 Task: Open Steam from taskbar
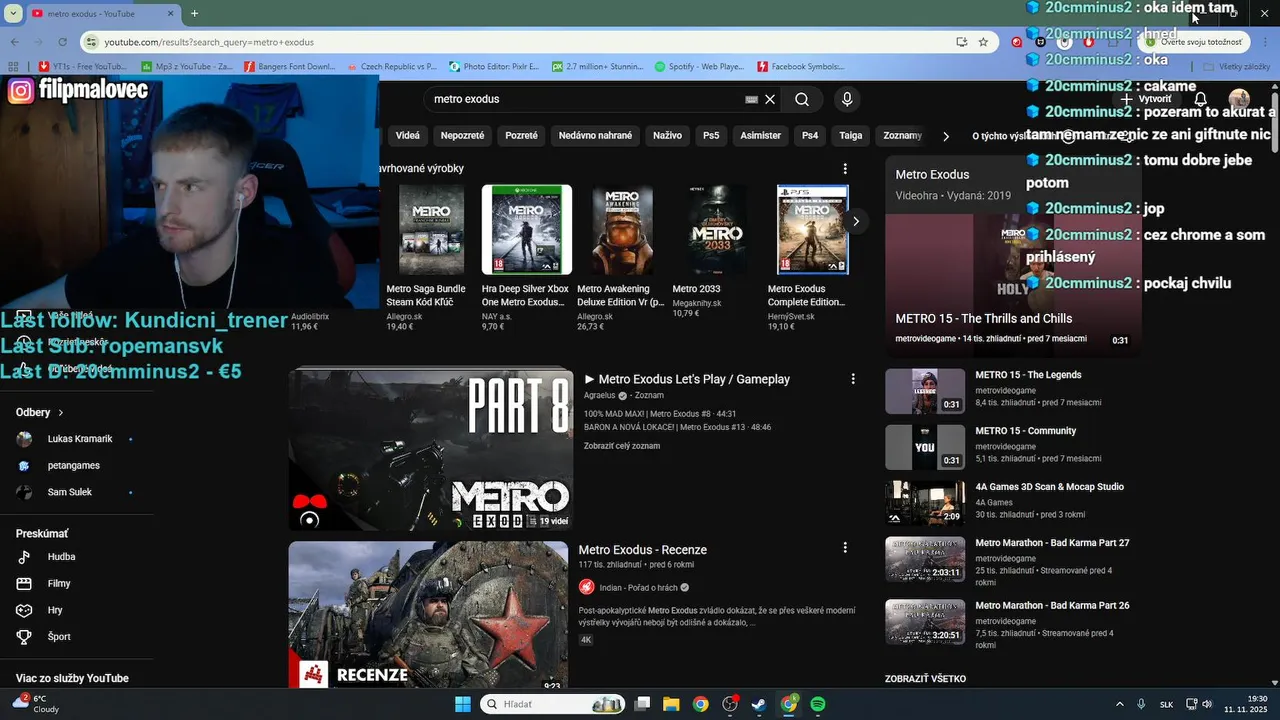point(759,704)
